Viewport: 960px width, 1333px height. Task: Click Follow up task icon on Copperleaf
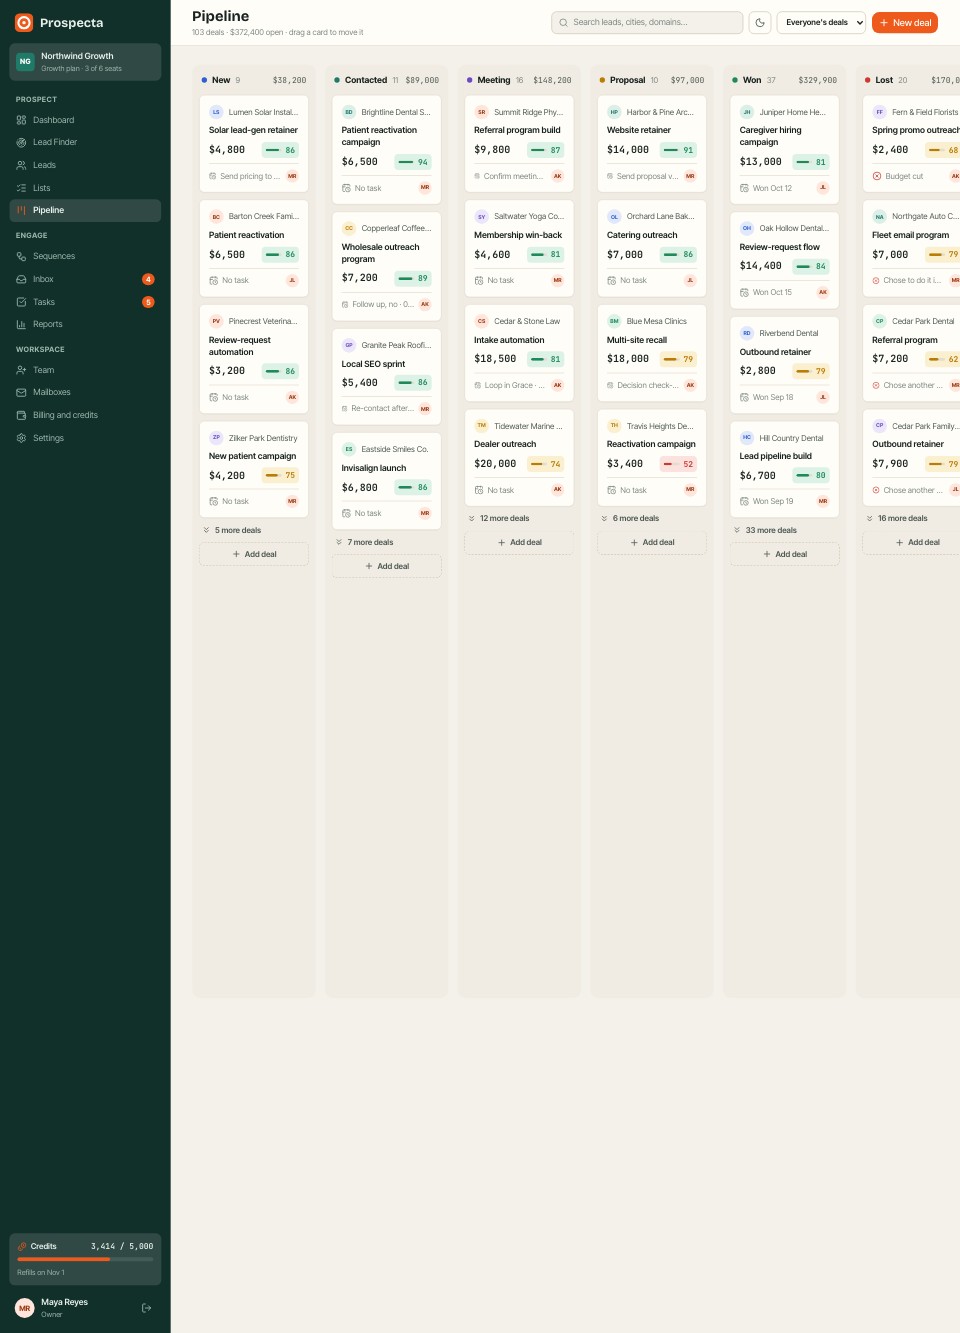pos(345,304)
